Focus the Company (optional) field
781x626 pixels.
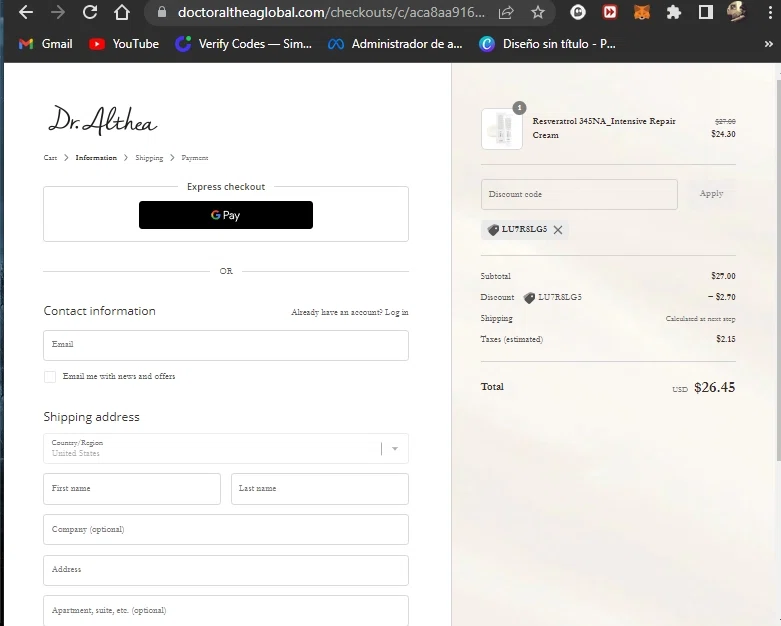[x=226, y=529]
